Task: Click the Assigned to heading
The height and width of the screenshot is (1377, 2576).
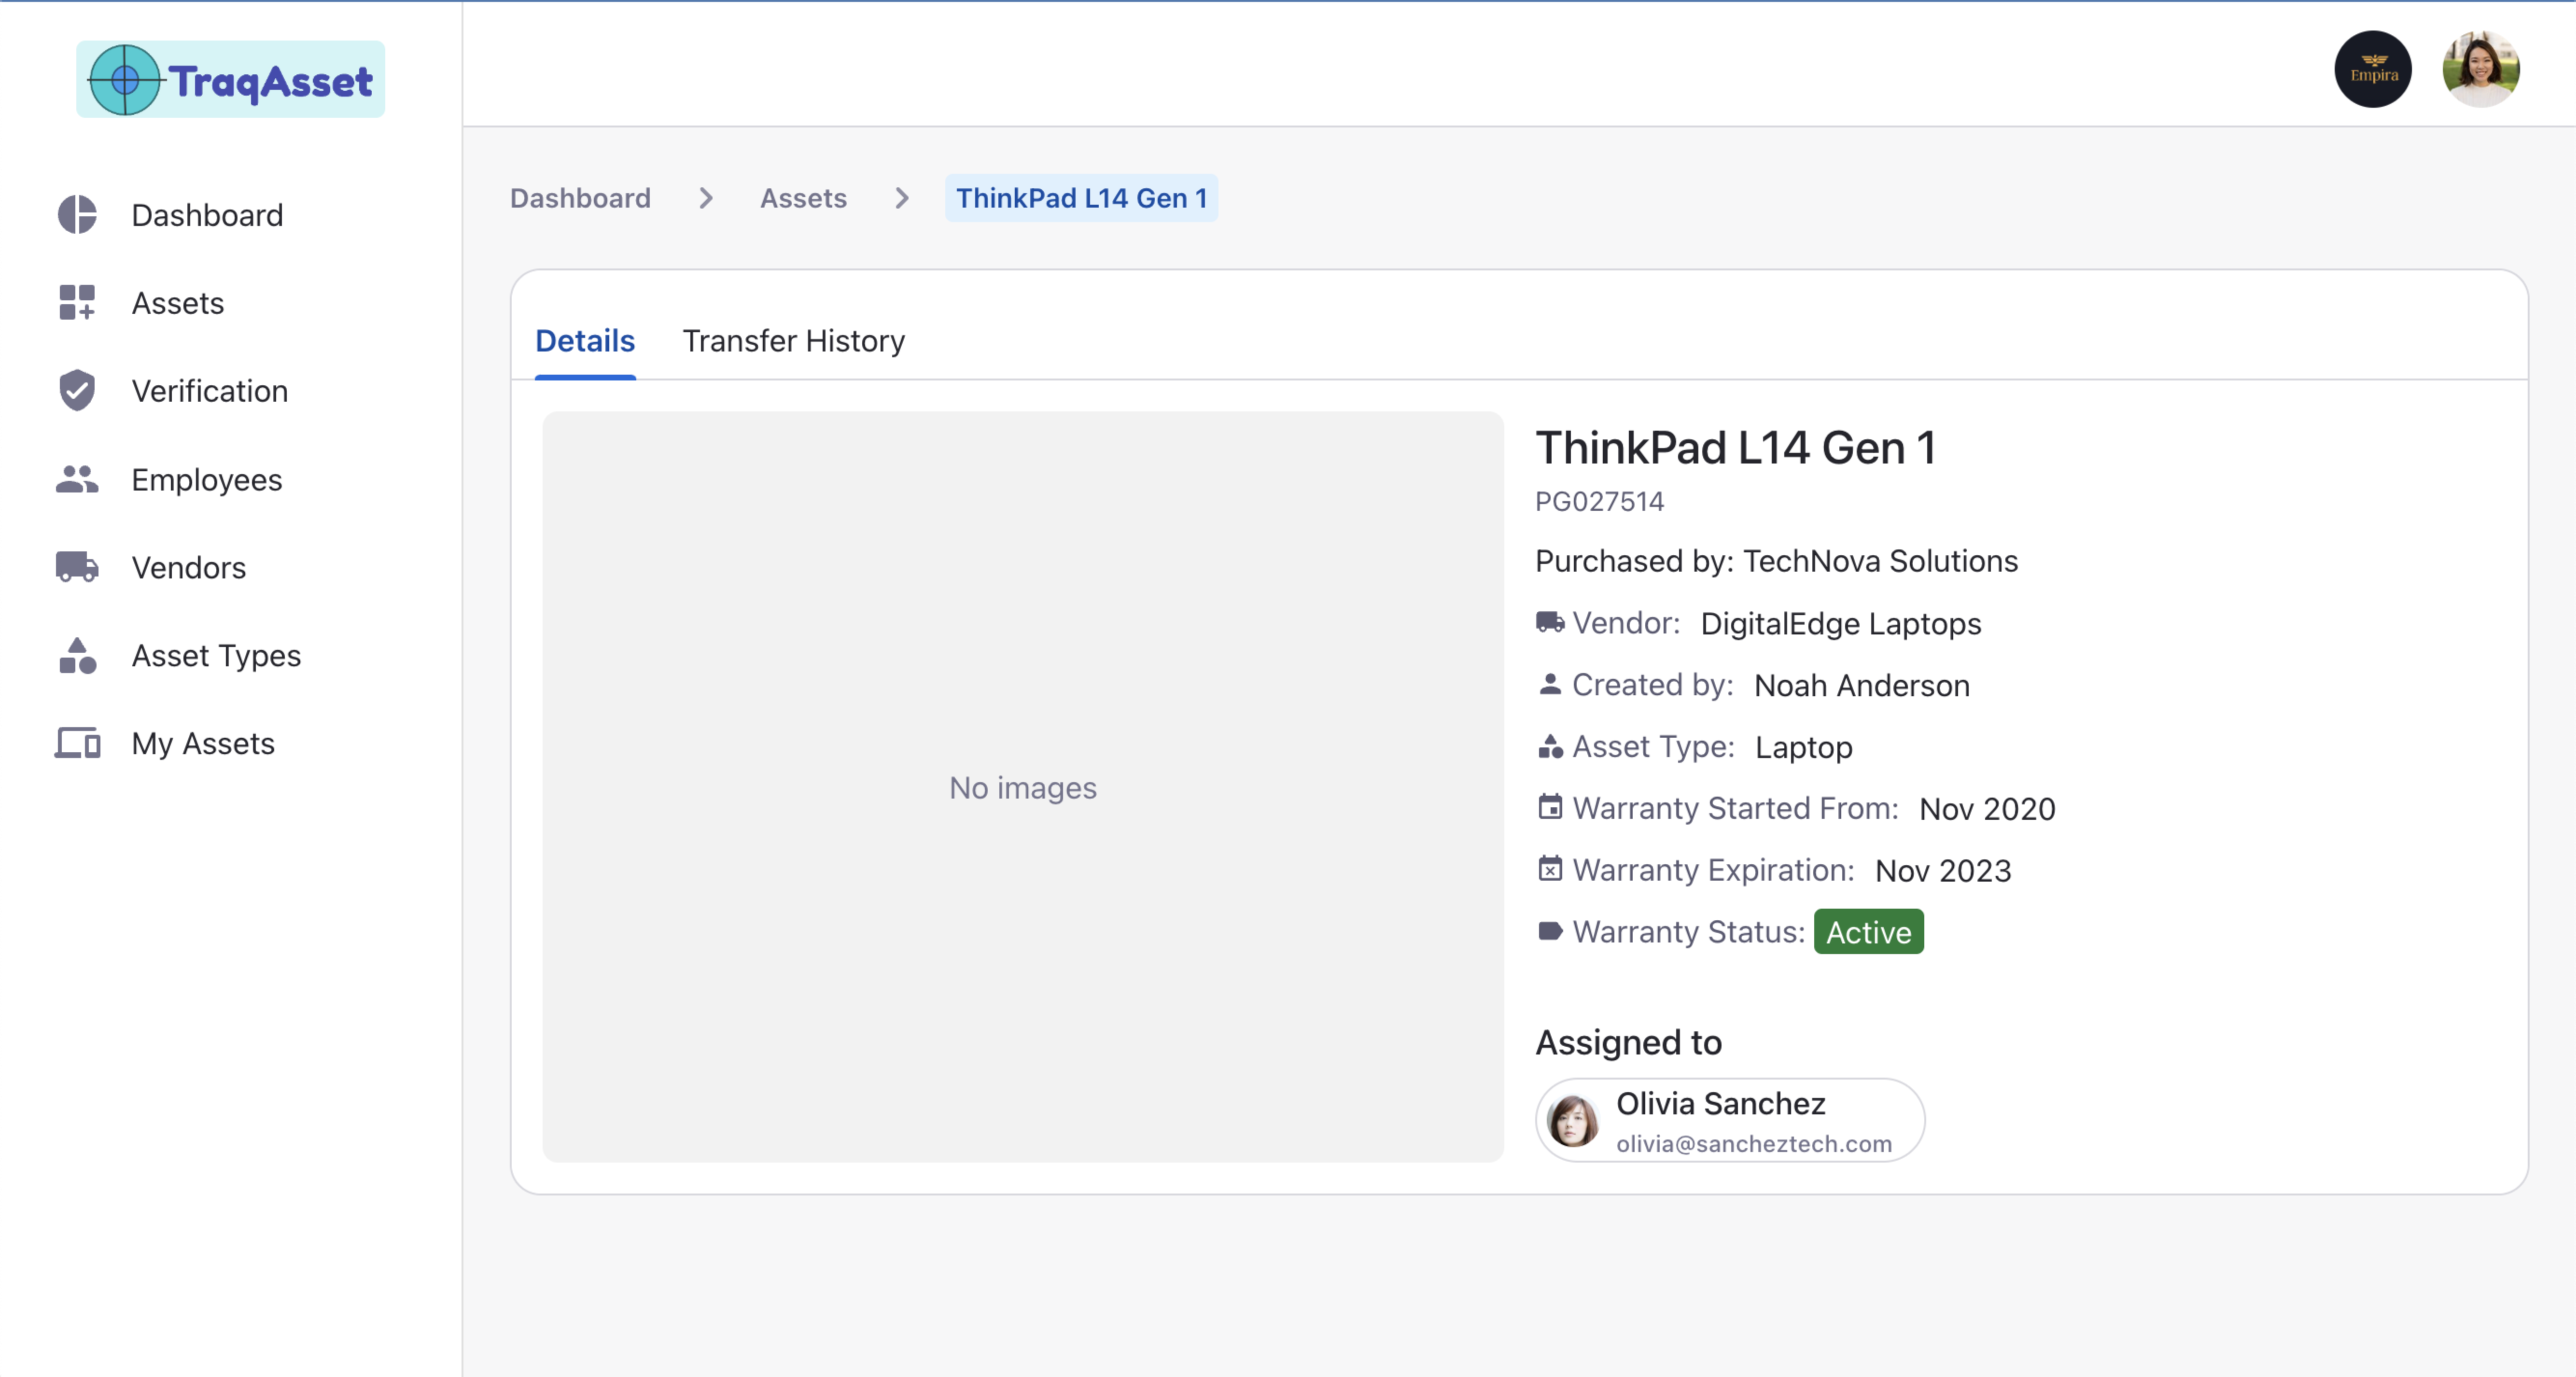Action: (x=1629, y=1042)
